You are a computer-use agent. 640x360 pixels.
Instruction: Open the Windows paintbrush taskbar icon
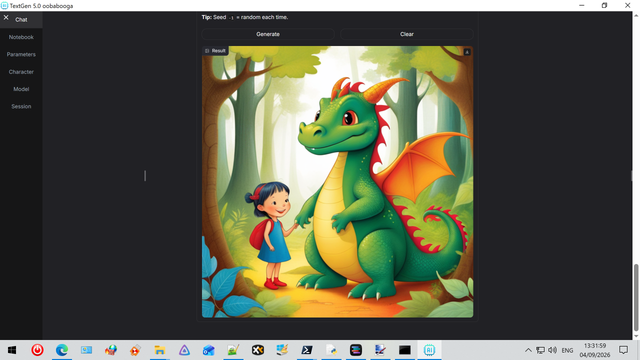(x=282, y=350)
